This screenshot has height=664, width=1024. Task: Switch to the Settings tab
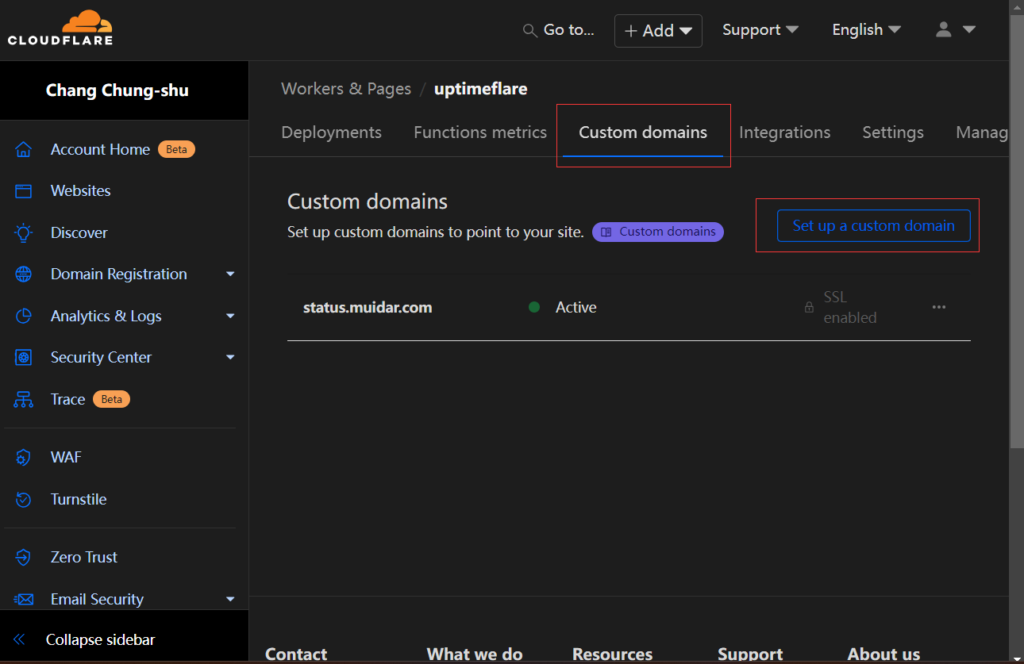[893, 133]
